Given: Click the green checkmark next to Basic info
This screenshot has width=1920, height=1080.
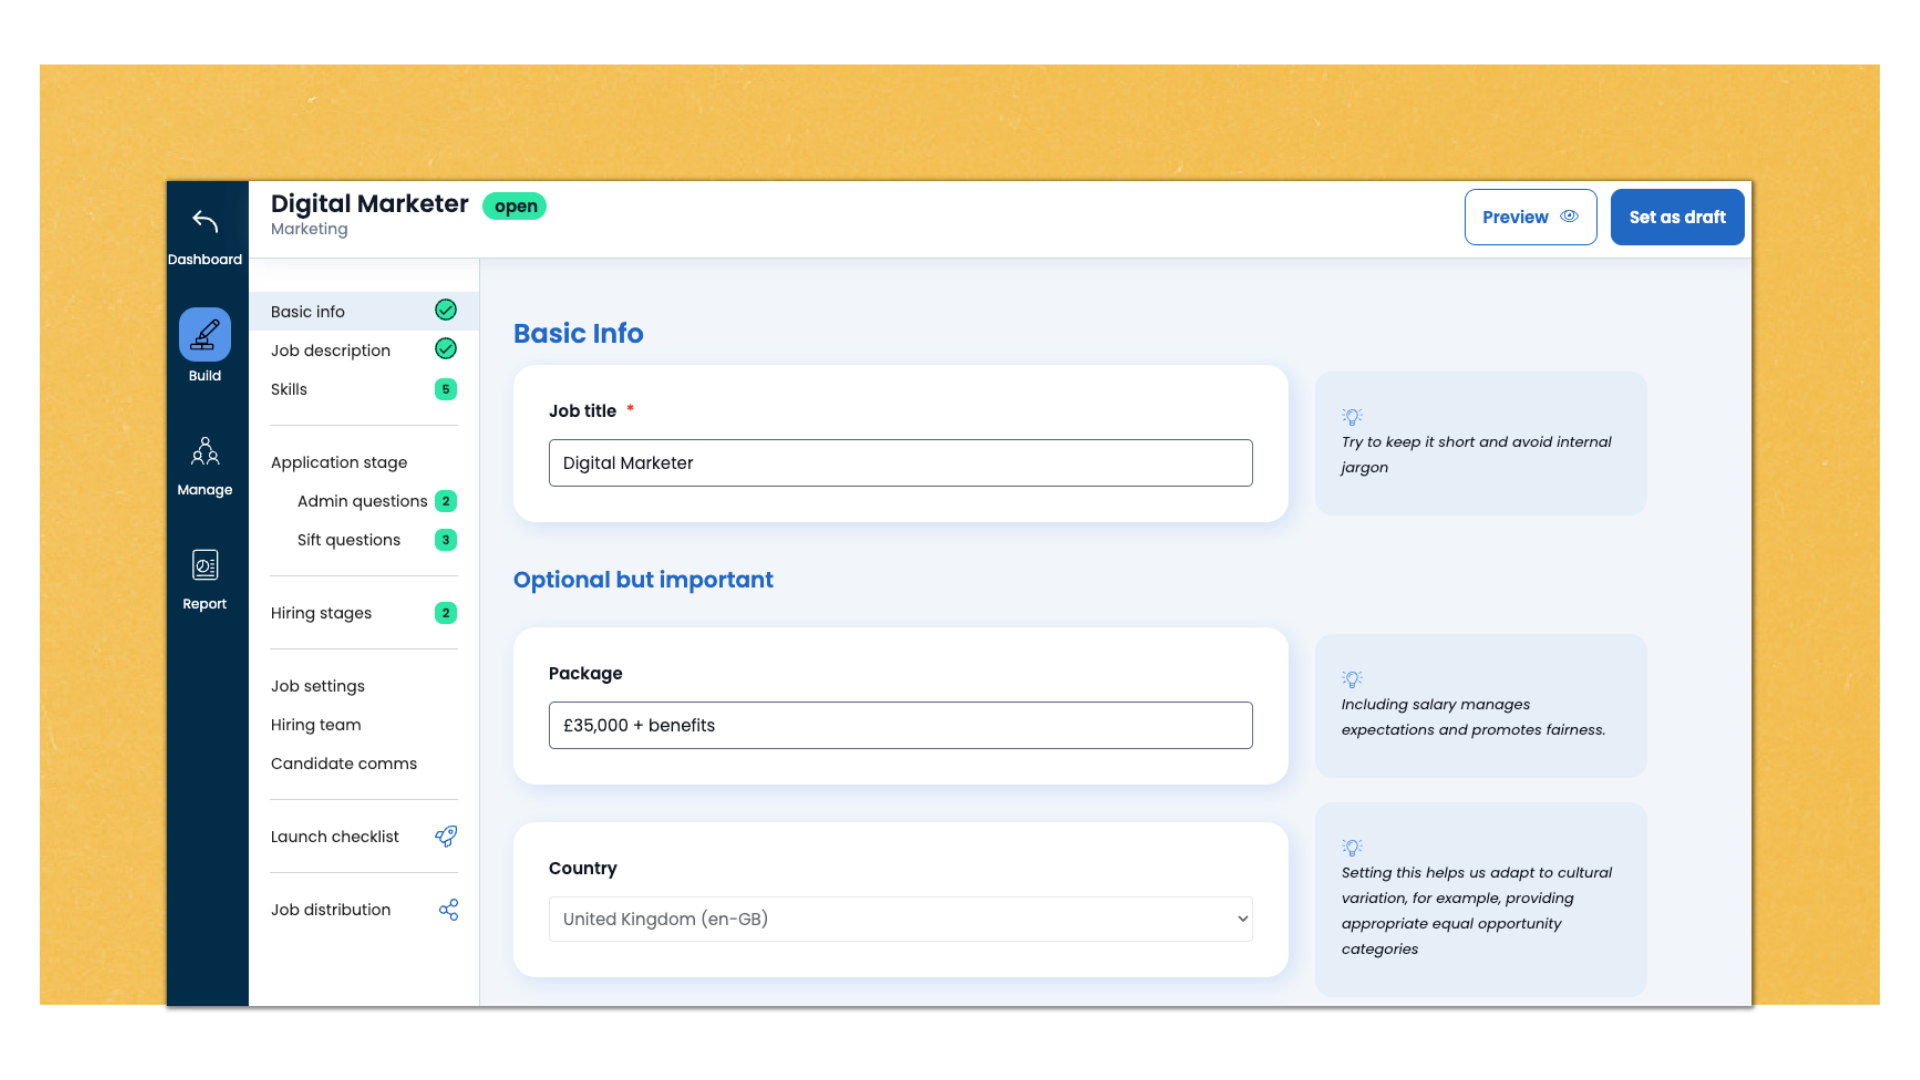Looking at the screenshot, I should pyautogui.click(x=446, y=310).
